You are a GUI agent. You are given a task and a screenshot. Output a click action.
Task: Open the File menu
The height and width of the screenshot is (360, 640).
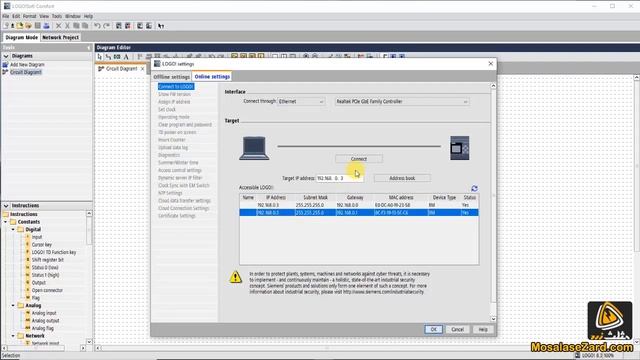(6, 16)
